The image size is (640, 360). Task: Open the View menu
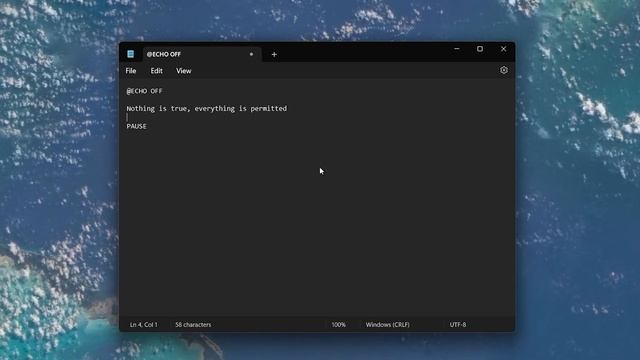[x=184, y=71]
